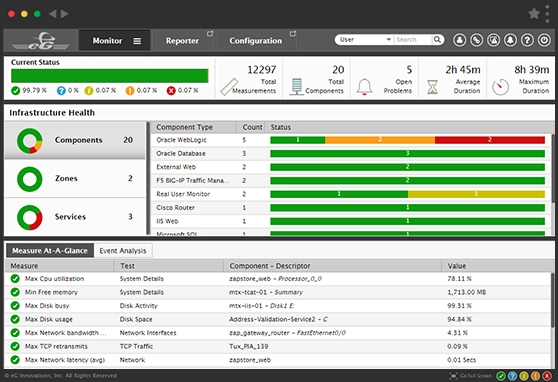558x382 pixels.
Task: Click the Current Status green progress bar
Action: click(x=110, y=76)
